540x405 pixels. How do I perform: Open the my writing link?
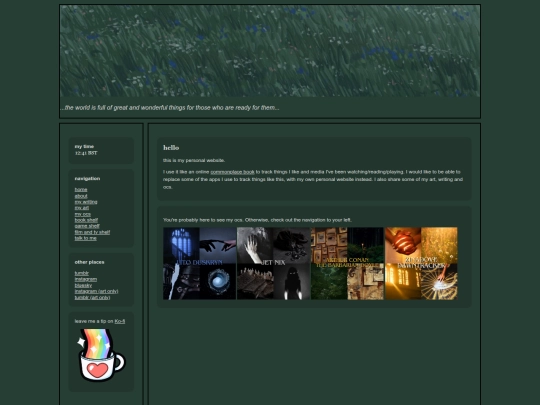(x=86, y=202)
